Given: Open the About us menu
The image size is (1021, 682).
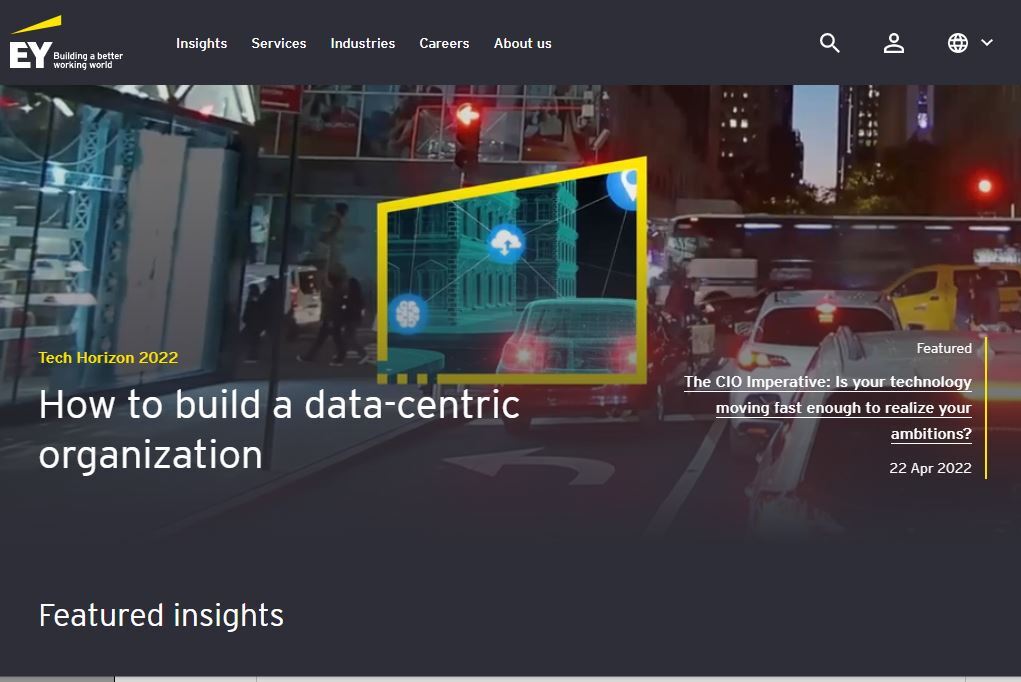Looking at the screenshot, I should (522, 43).
